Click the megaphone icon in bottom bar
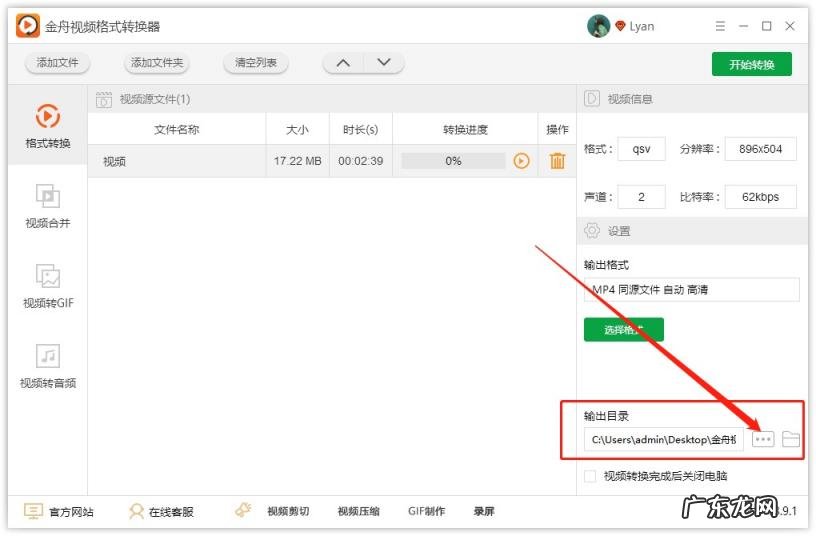The width and height of the screenshot is (816, 536). point(243,511)
